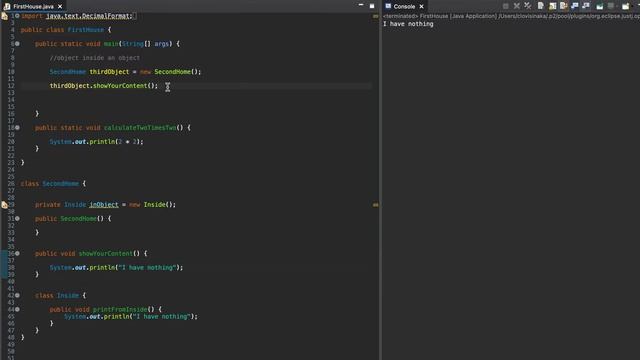The height and width of the screenshot is (360, 640).
Task: Toggle Show Console on standard error change
Action: (586, 6)
